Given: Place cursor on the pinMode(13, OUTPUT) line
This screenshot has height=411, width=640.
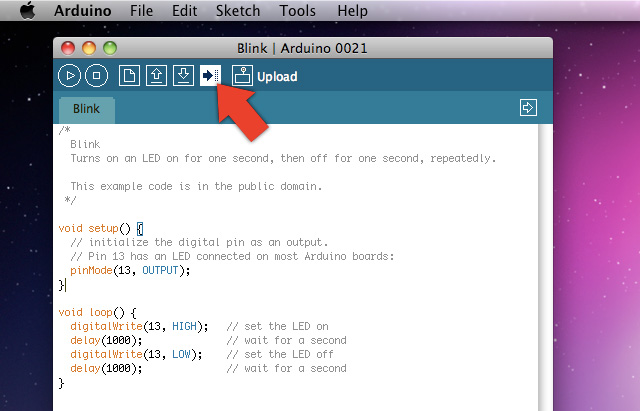Looking at the screenshot, I should click(x=129, y=270).
